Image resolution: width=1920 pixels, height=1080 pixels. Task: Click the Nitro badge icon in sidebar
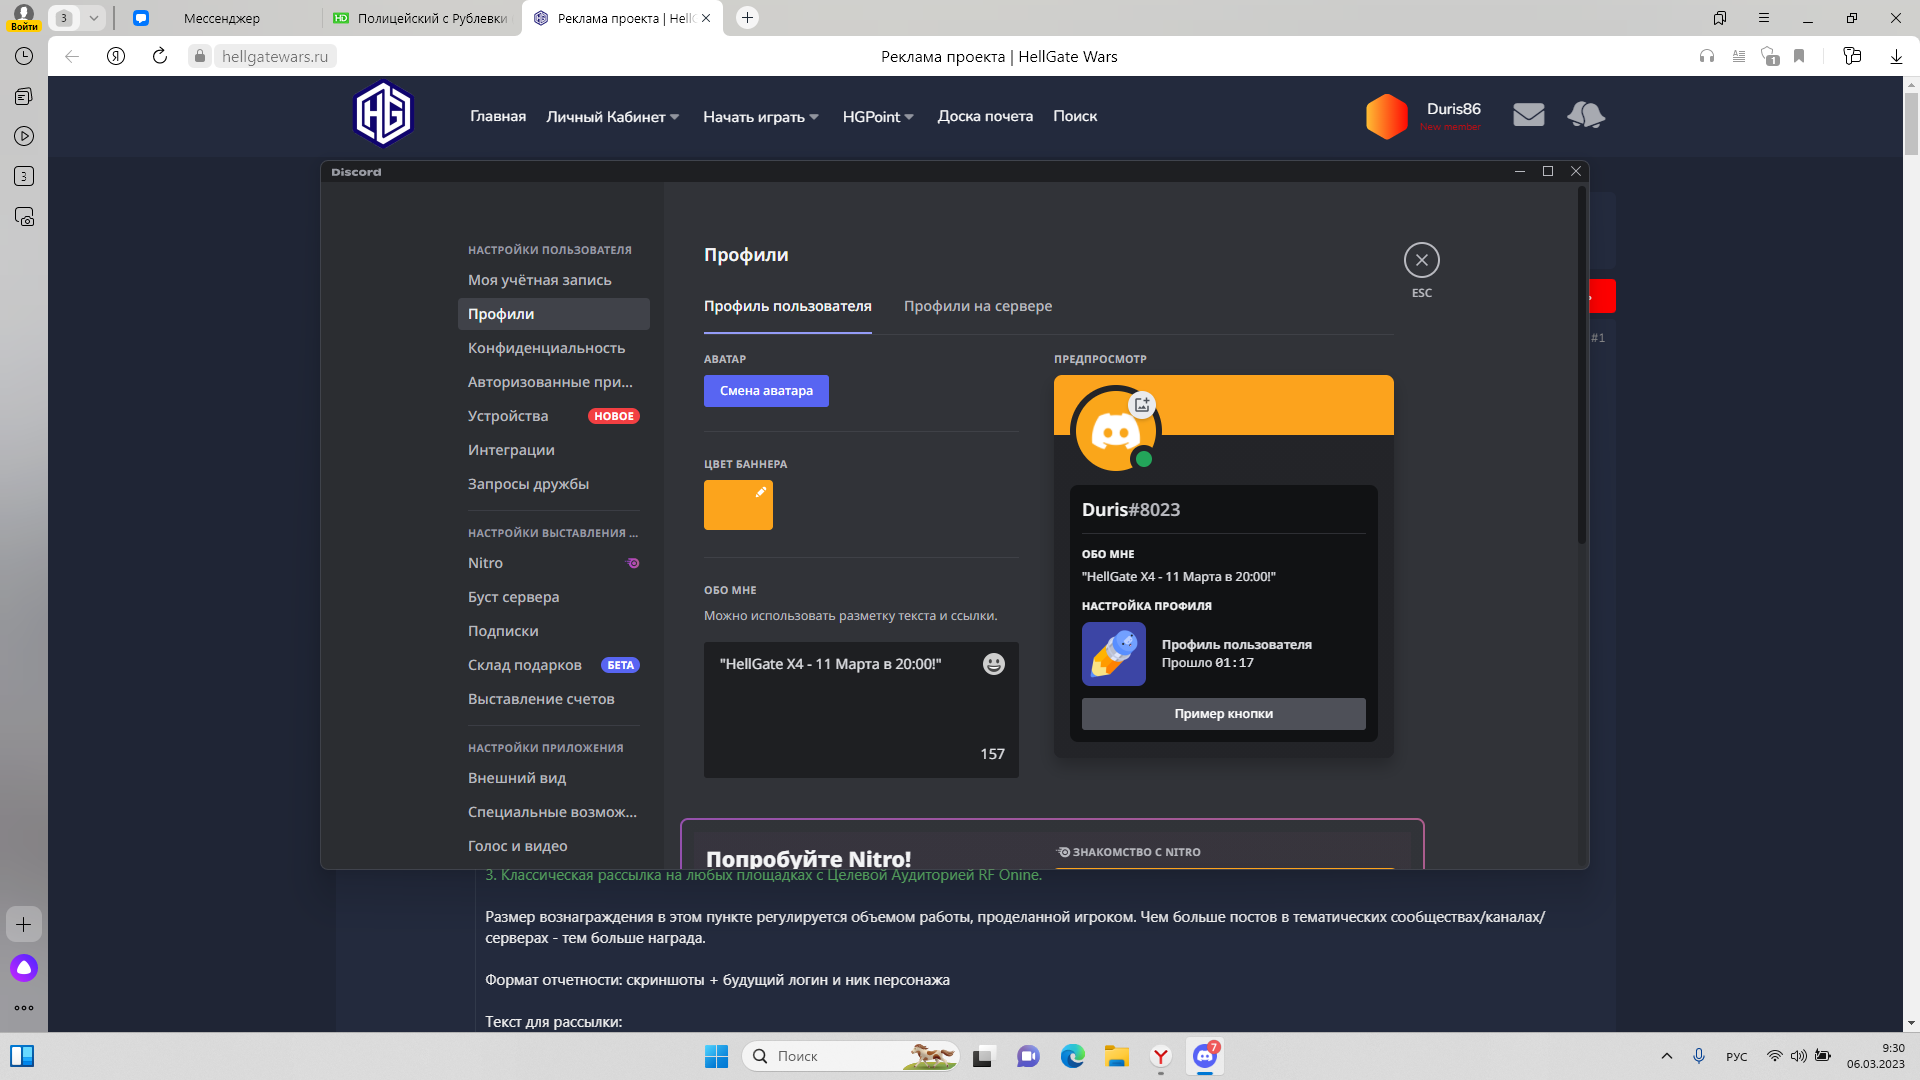click(633, 563)
